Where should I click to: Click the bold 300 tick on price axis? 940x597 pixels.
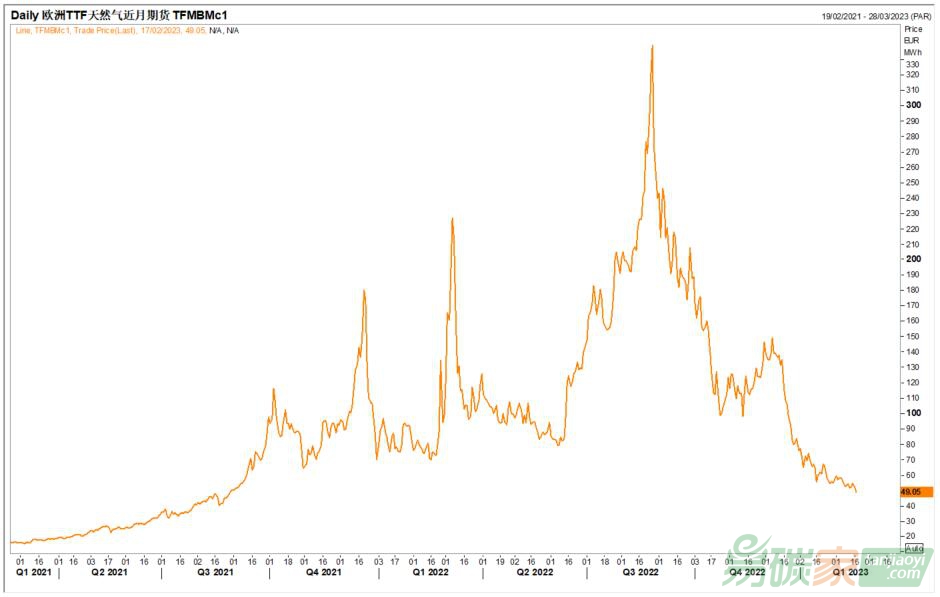912,105
